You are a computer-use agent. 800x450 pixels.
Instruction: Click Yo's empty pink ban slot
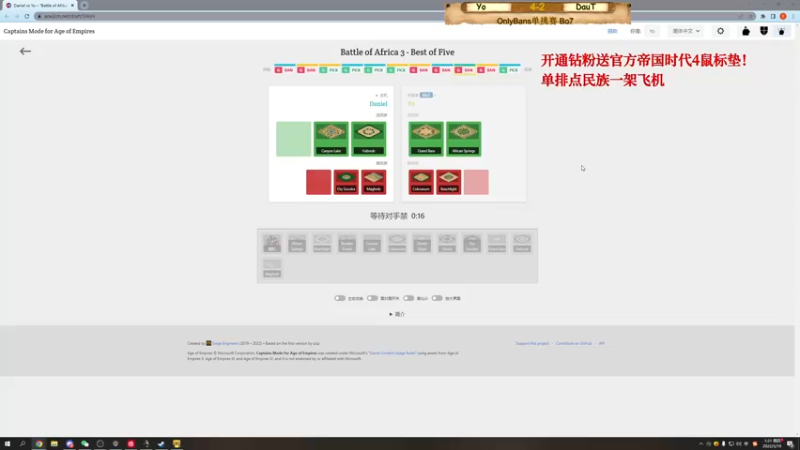476,182
